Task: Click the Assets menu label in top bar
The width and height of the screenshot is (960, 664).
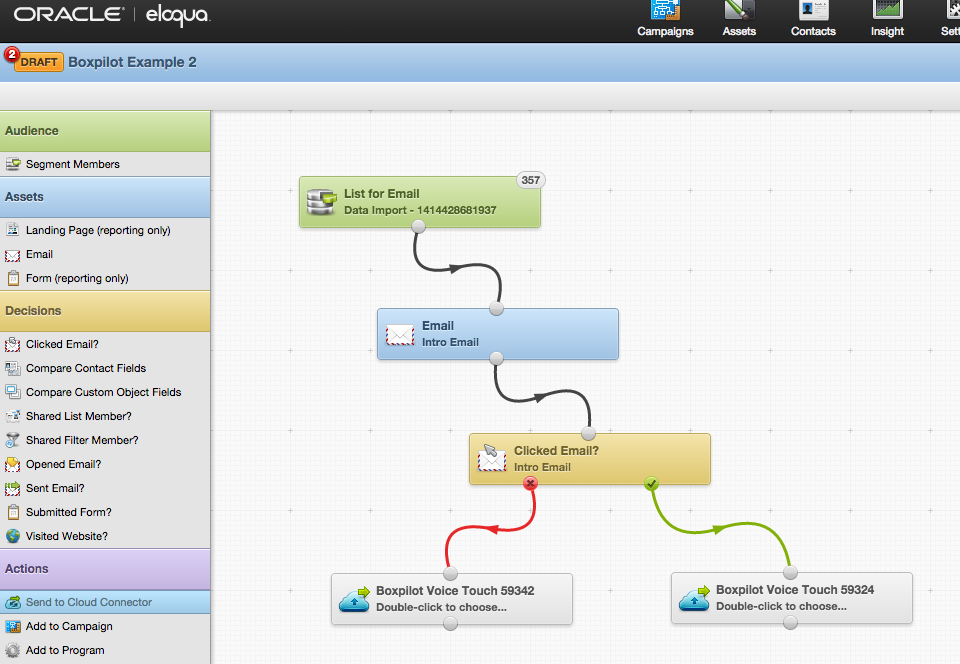Action: [739, 31]
